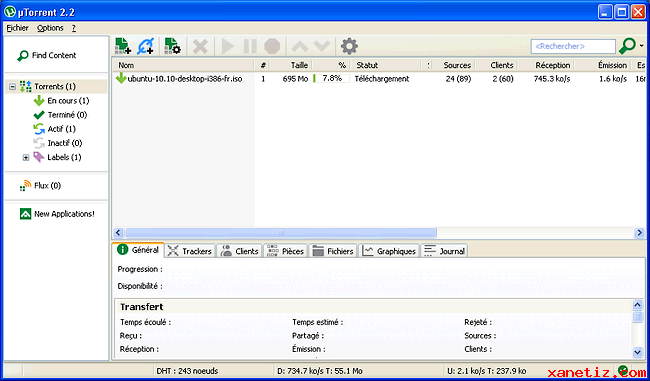
Task: Click the Start torrent play icon
Action: pos(228,46)
